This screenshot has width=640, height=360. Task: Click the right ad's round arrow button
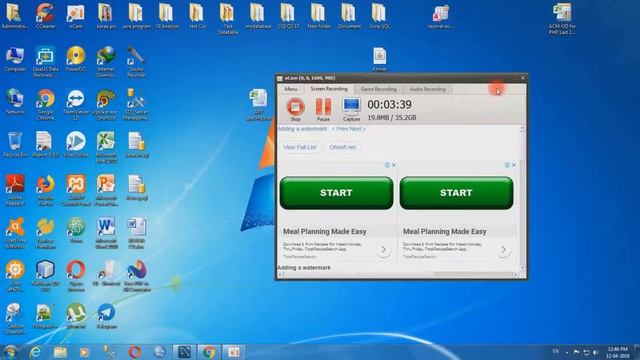[x=503, y=249]
